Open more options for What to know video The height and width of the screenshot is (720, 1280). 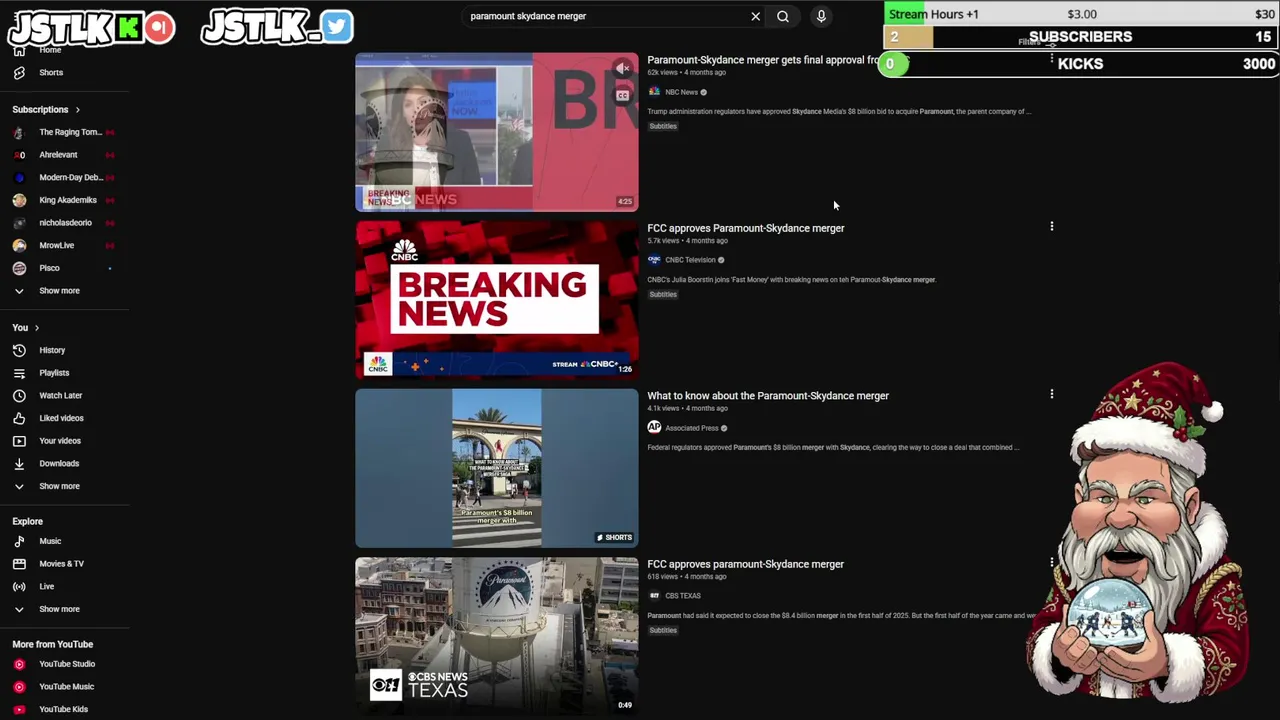[x=1051, y=394]
